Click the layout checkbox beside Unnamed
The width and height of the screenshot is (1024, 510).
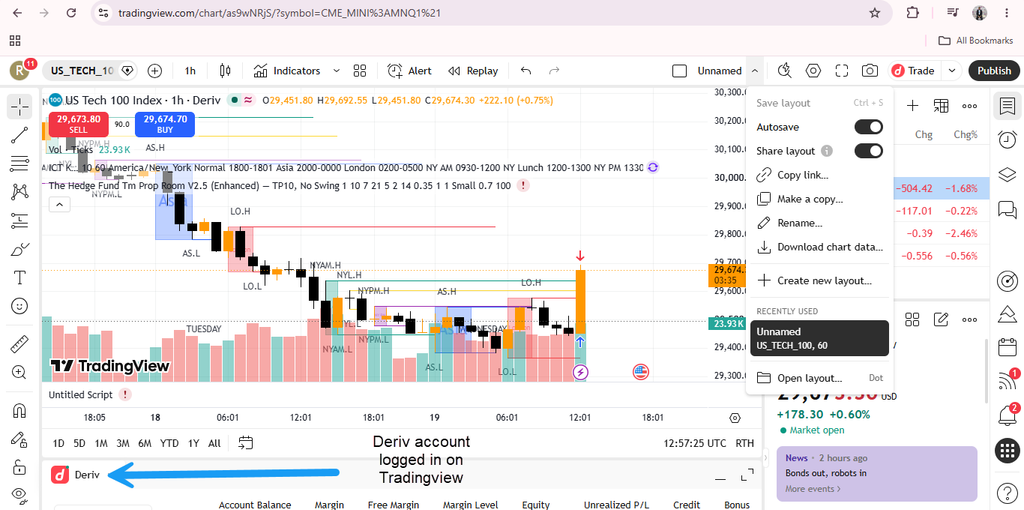click(679, 71)
